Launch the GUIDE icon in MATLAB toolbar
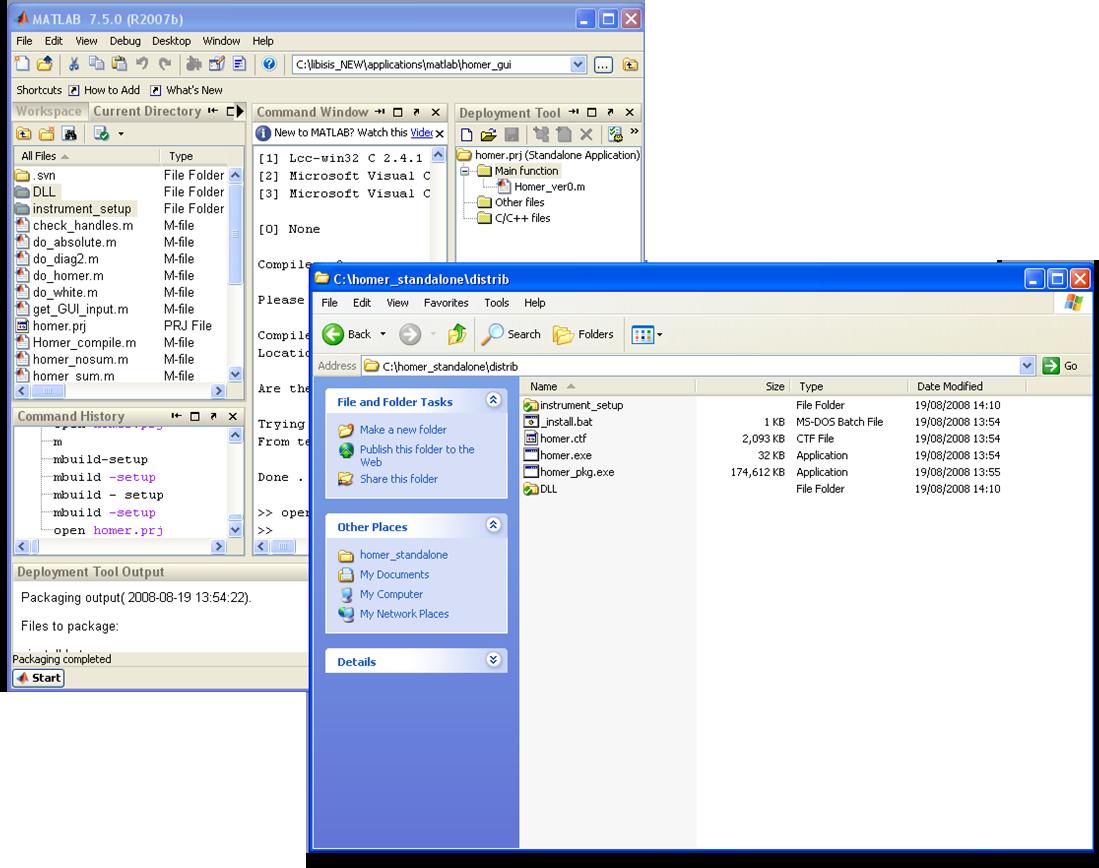 tap(217, 64)
